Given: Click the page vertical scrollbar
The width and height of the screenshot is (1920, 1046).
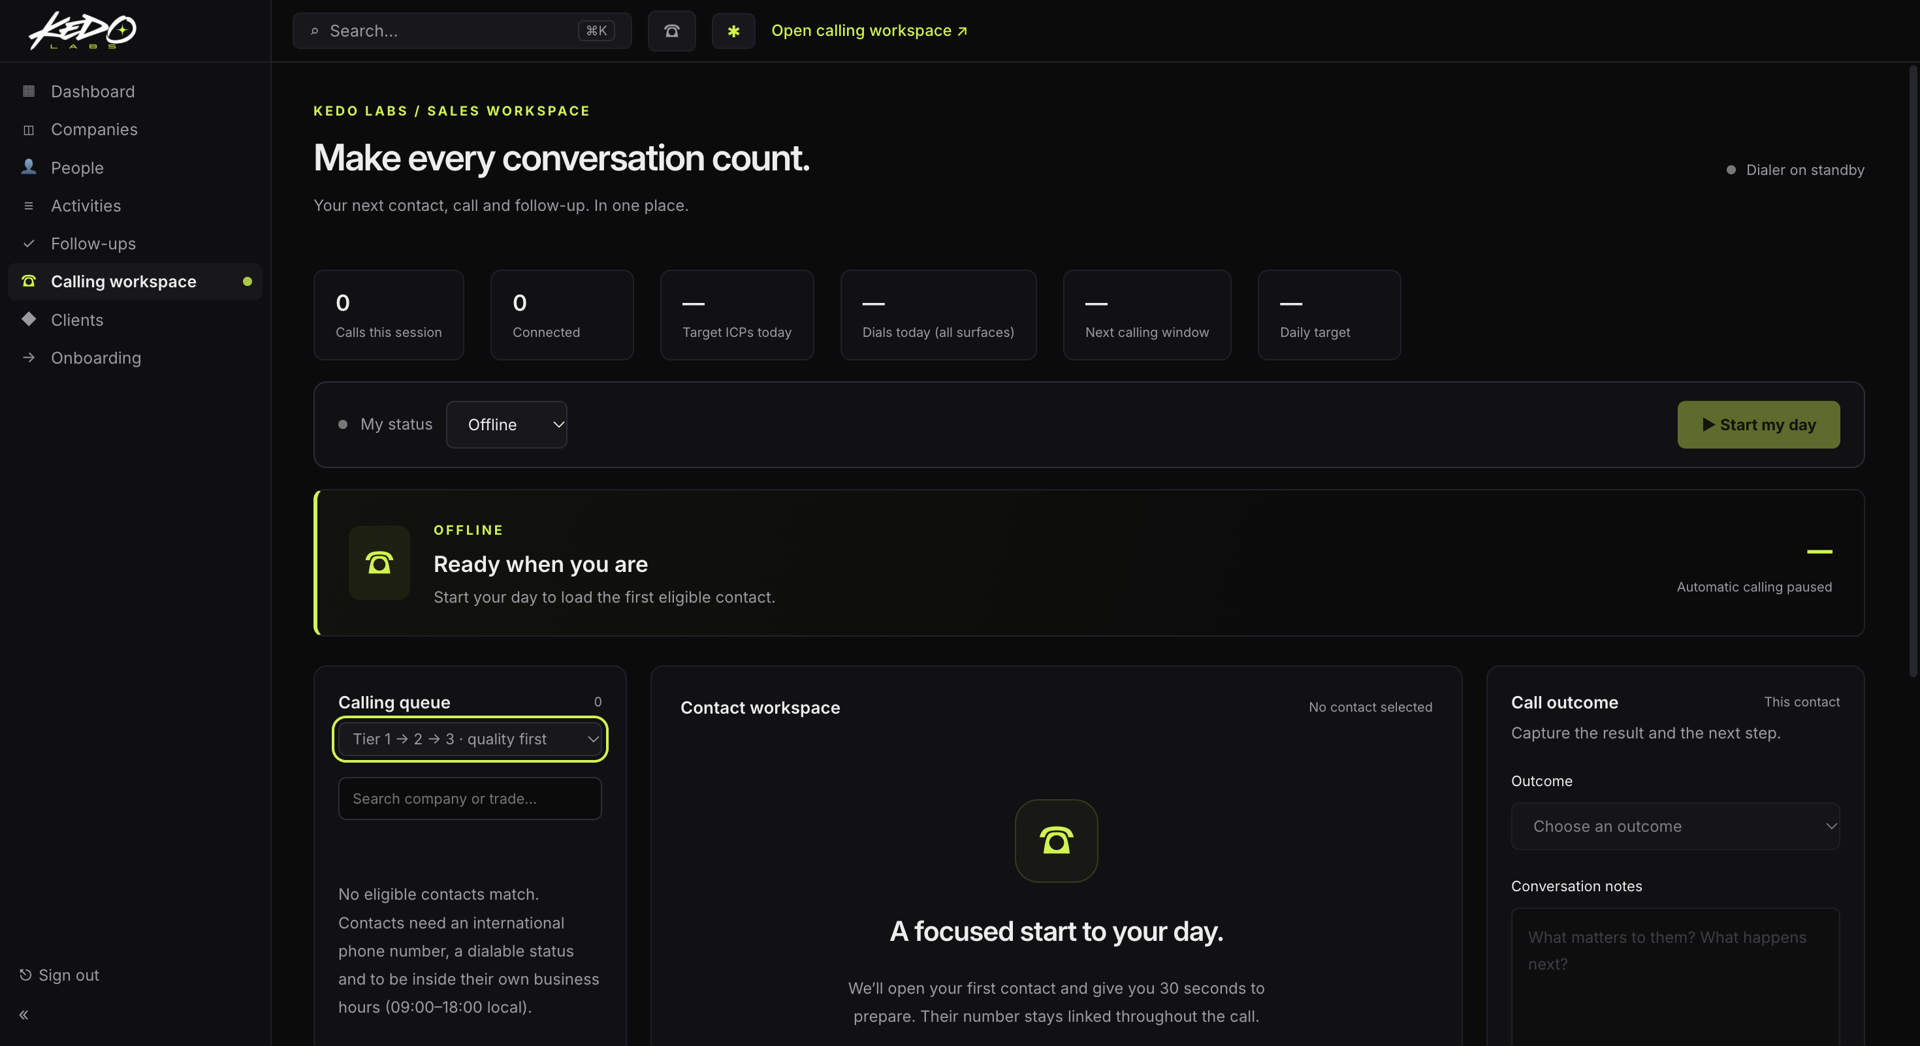Looking at the screenshot, I should pyautogui.click(x=1913, y=371).
